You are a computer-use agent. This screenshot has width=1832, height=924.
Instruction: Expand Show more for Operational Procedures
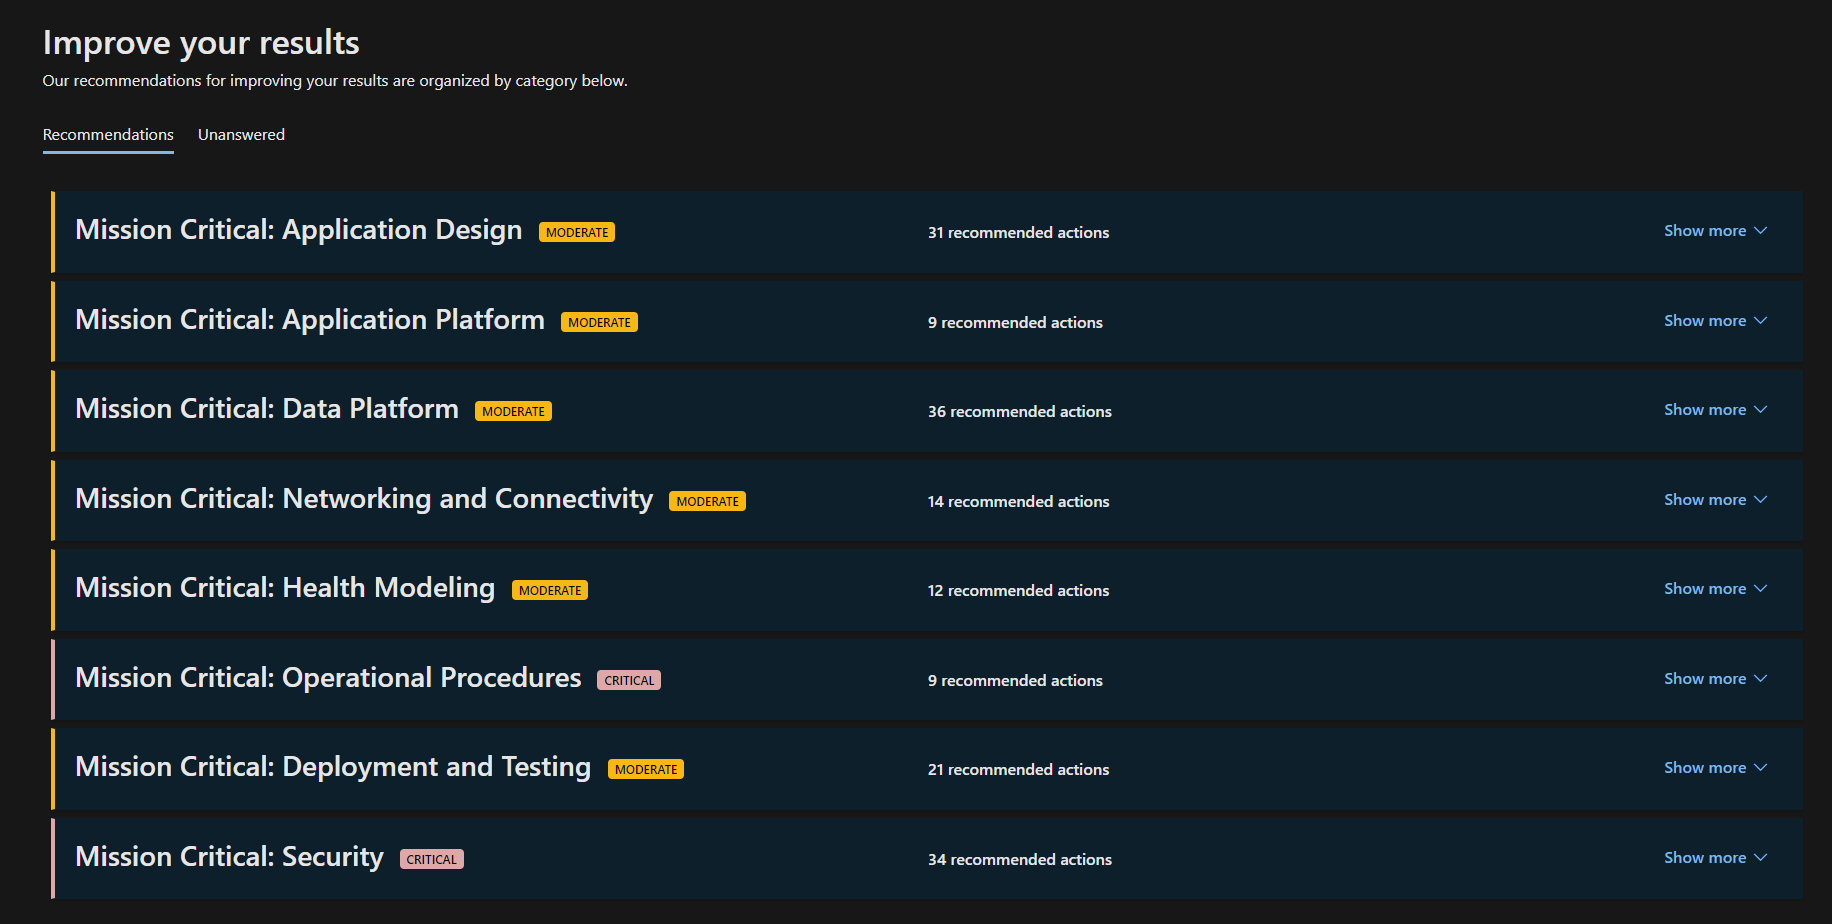click(1715, 679)
